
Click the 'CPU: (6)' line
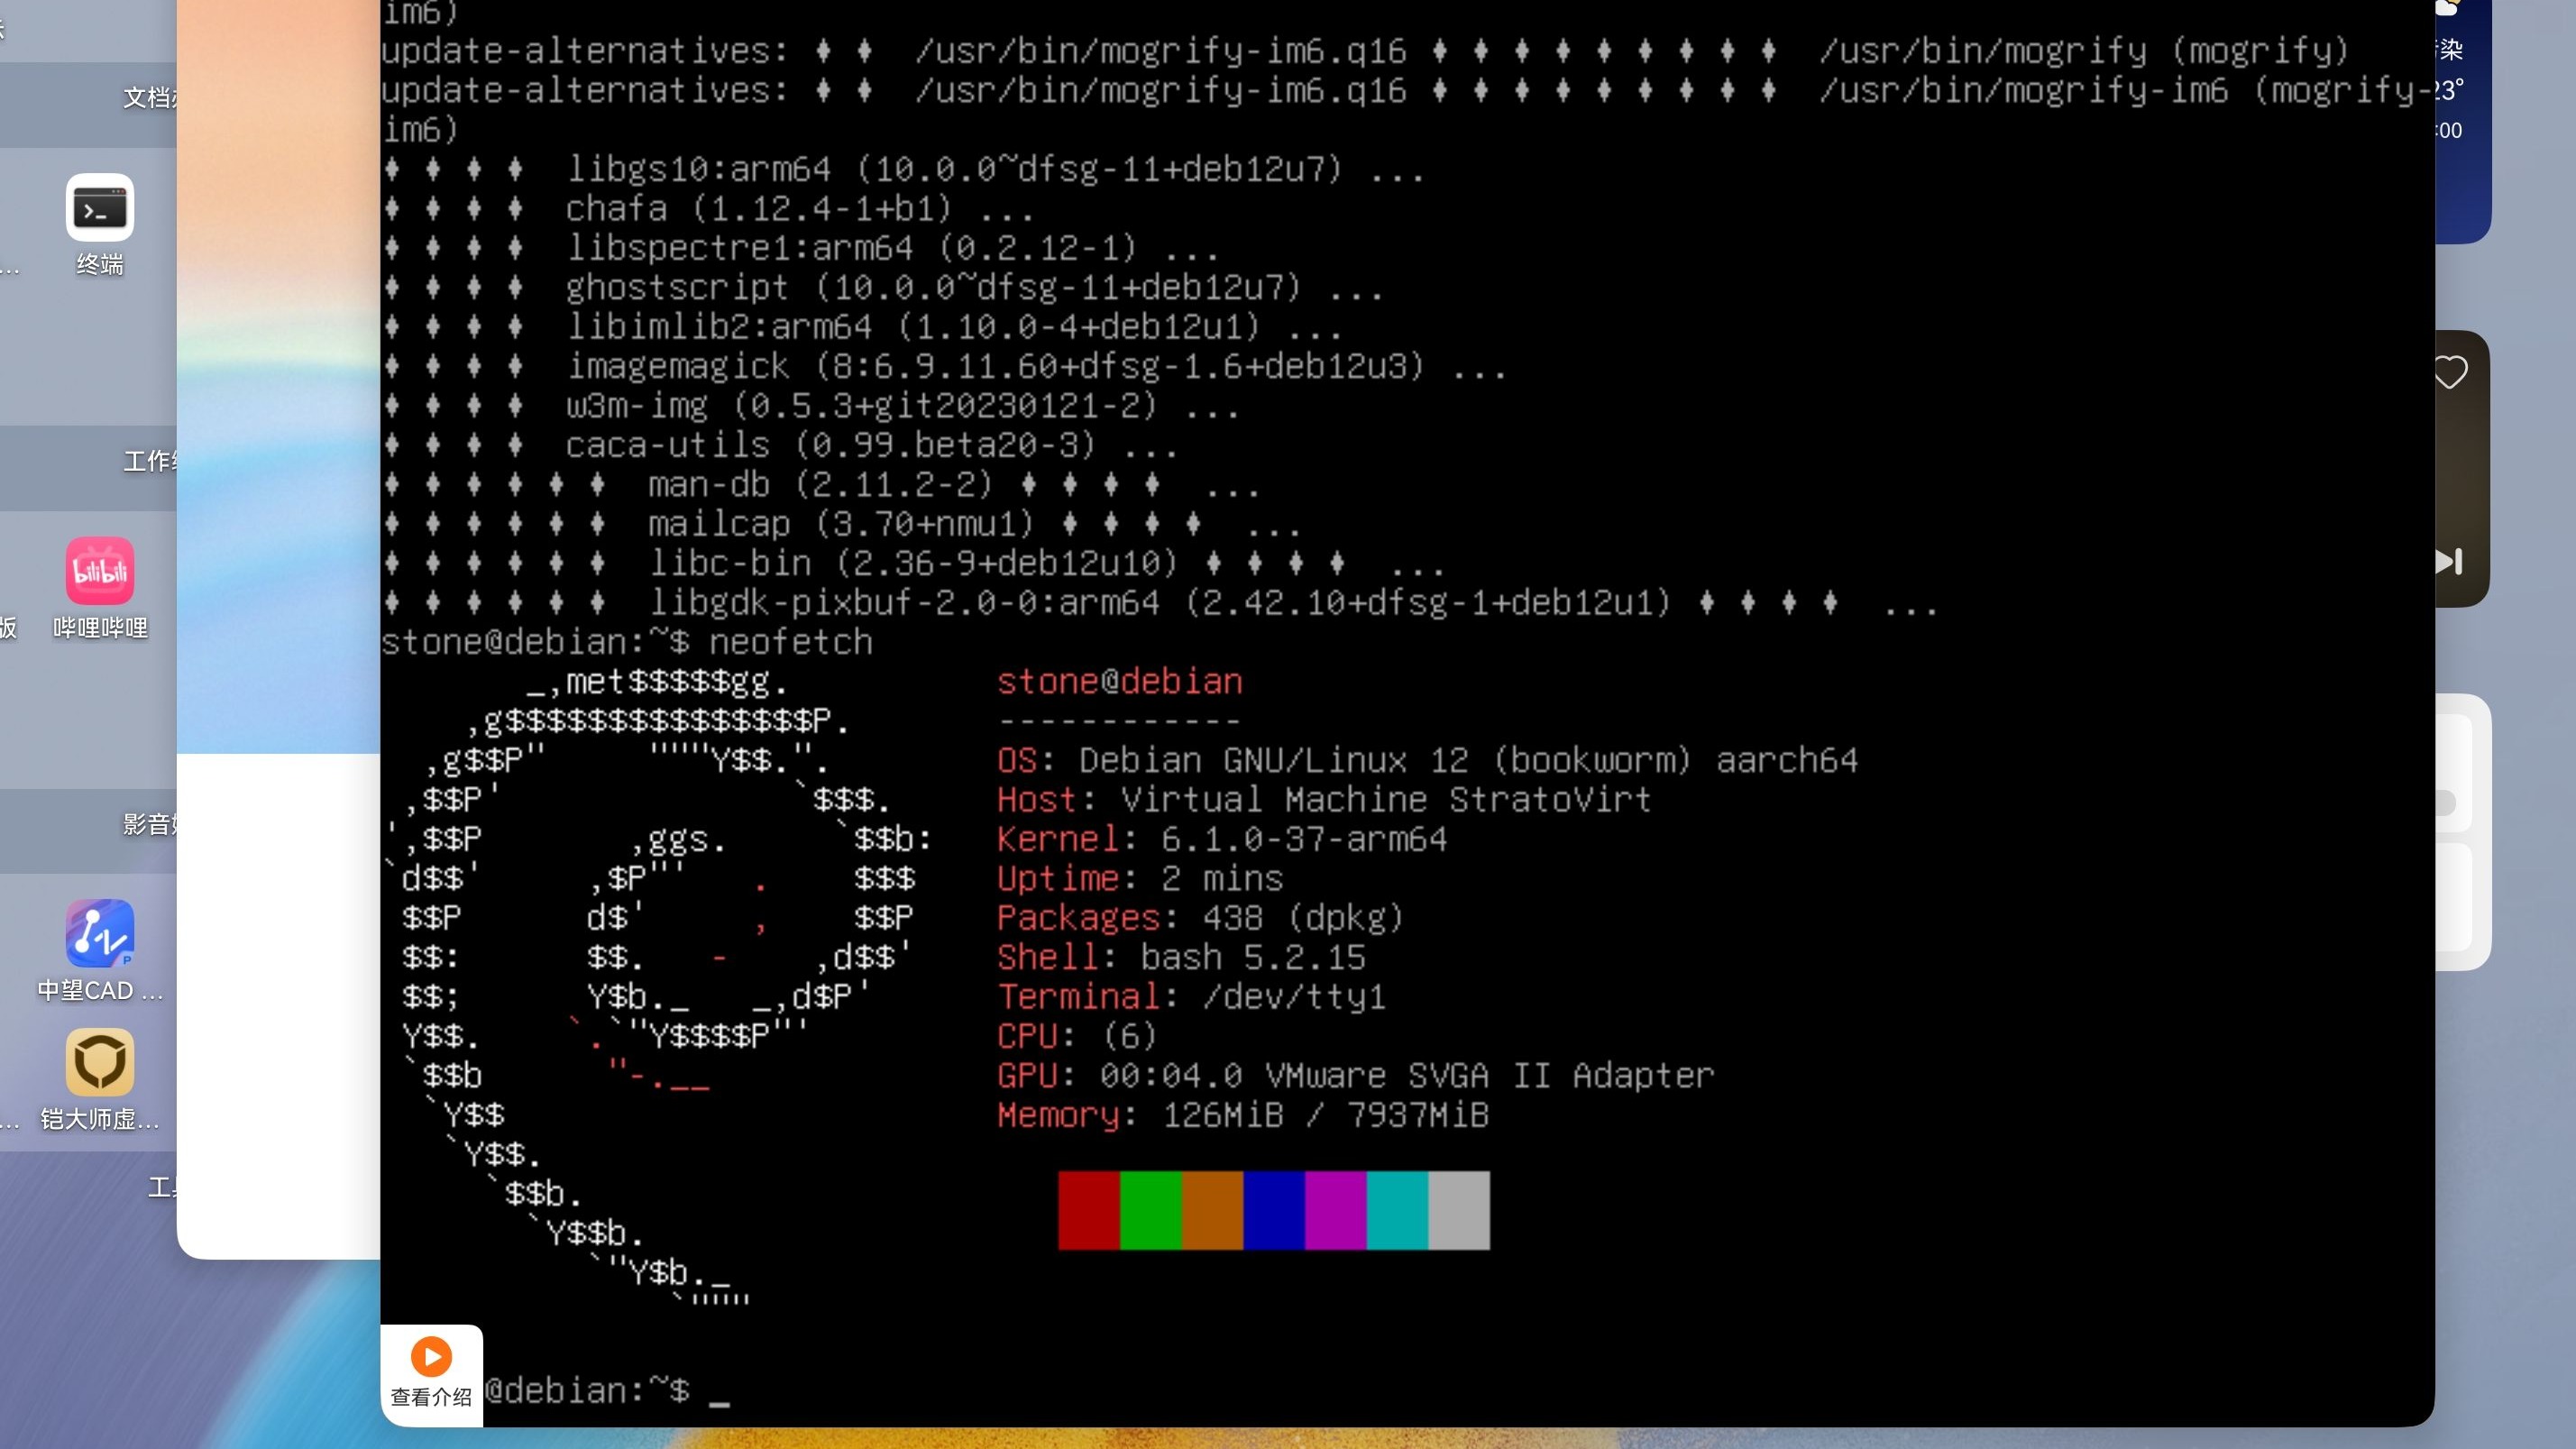click(1077, 1036)
